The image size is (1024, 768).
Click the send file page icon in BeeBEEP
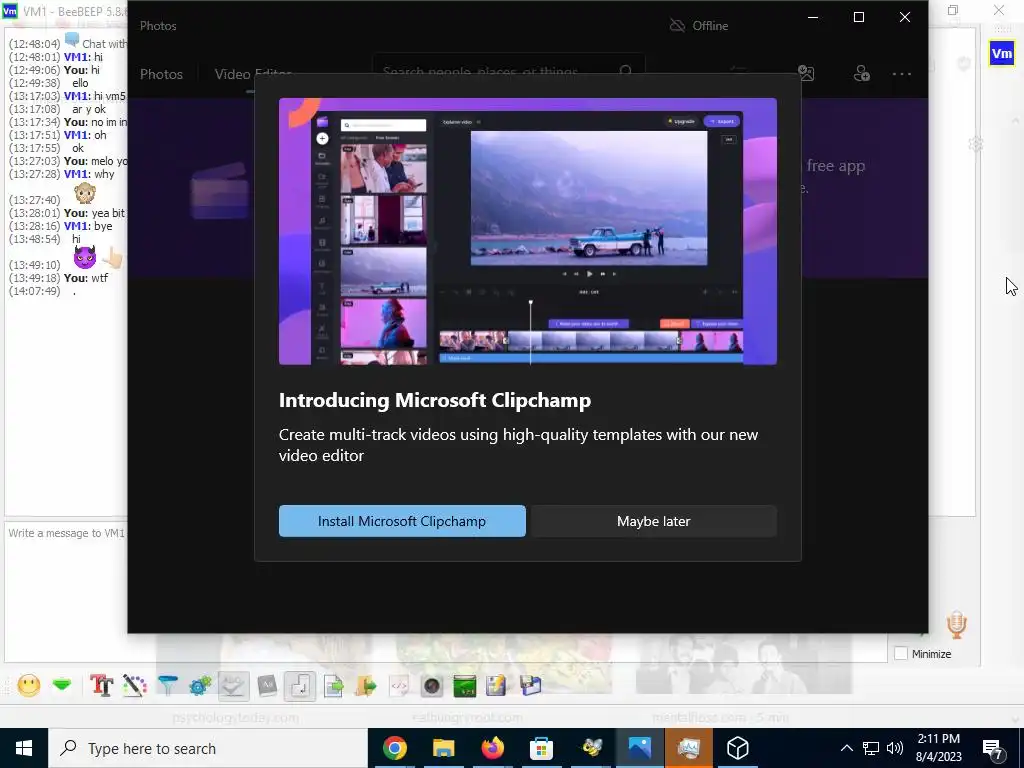pyautogui.click(x=333, y=686)
